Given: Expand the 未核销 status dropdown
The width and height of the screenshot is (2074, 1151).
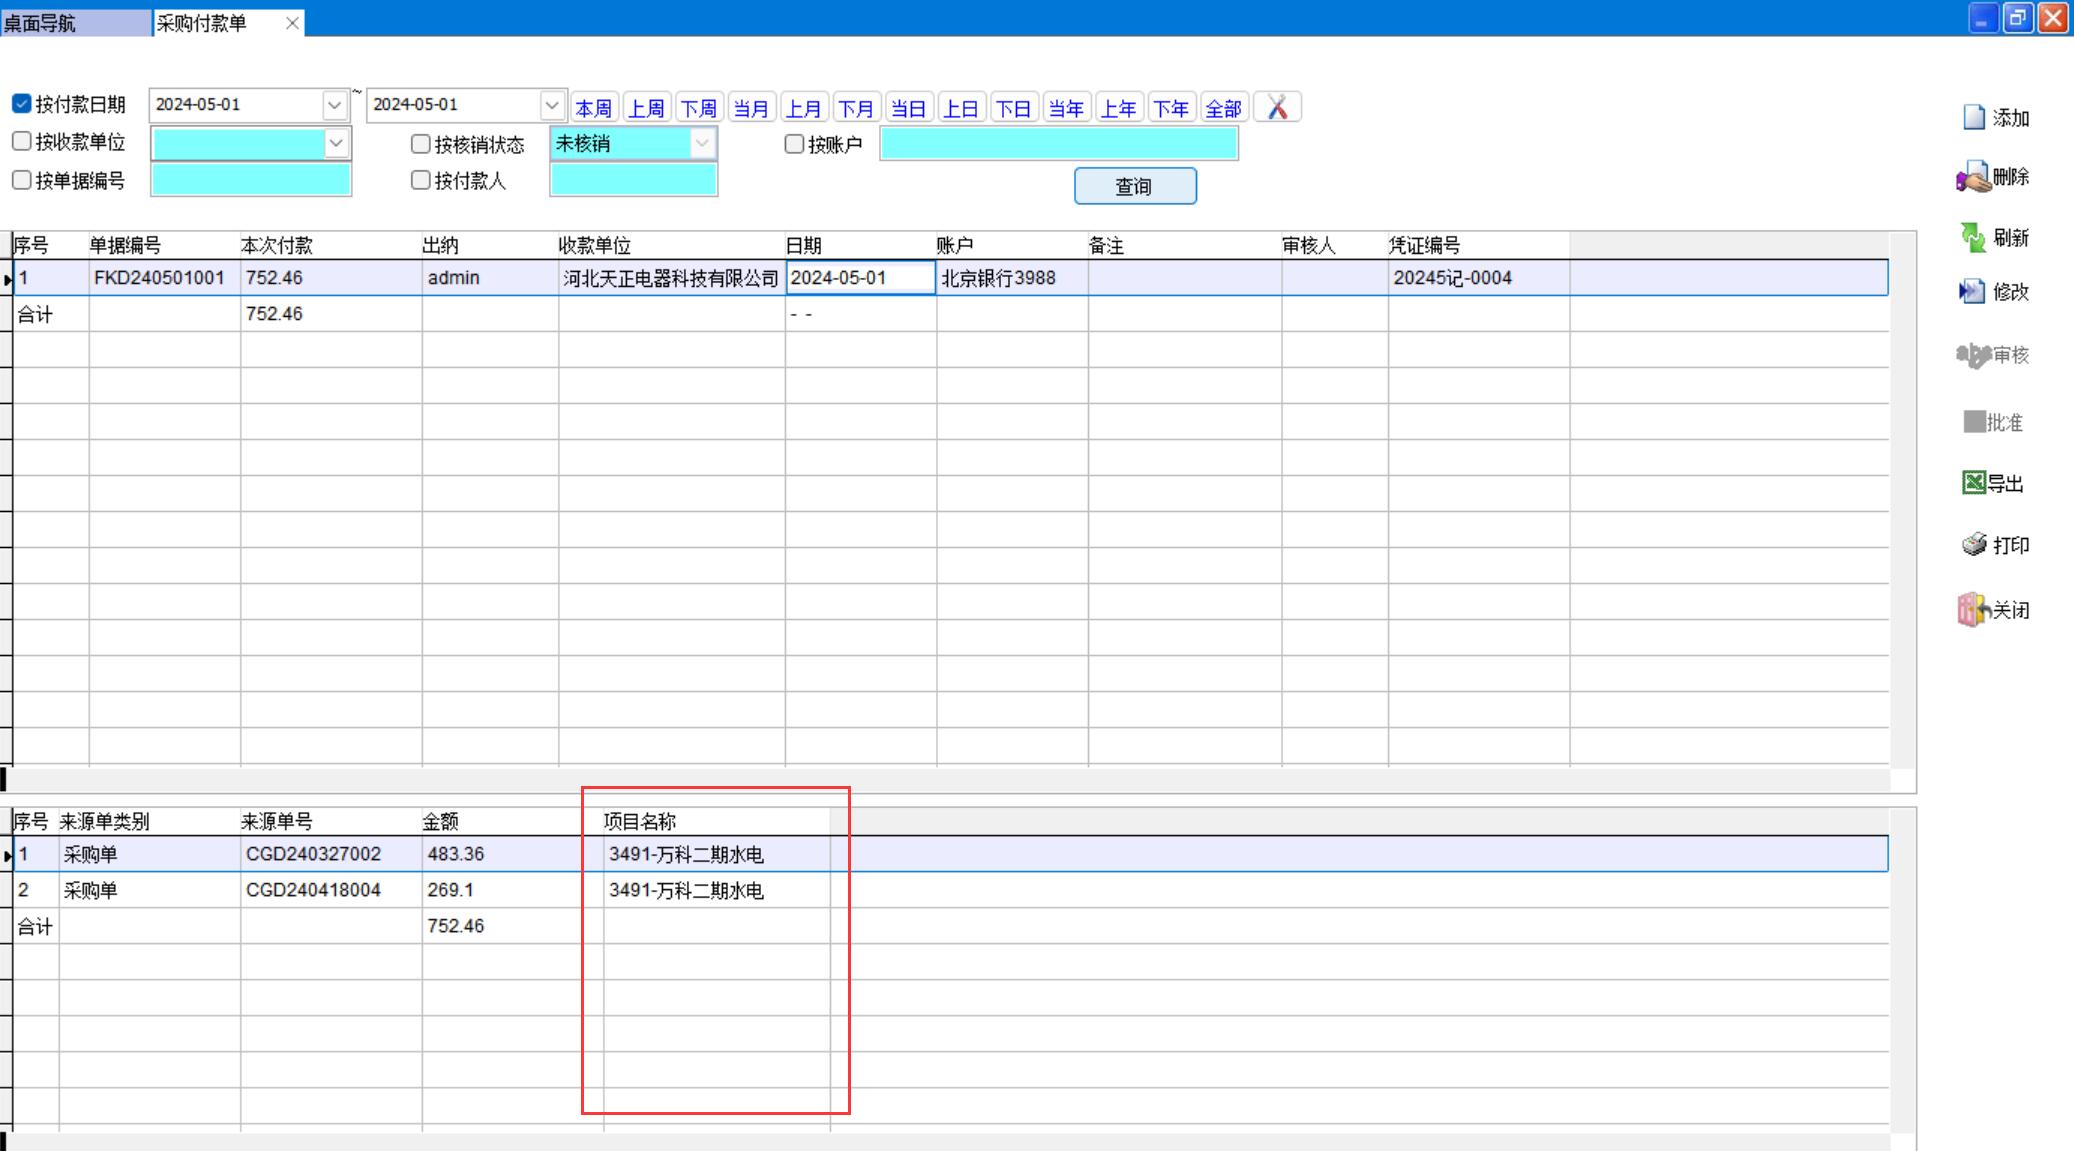Looking at the screenshot, I should click(x=702, y=144).
